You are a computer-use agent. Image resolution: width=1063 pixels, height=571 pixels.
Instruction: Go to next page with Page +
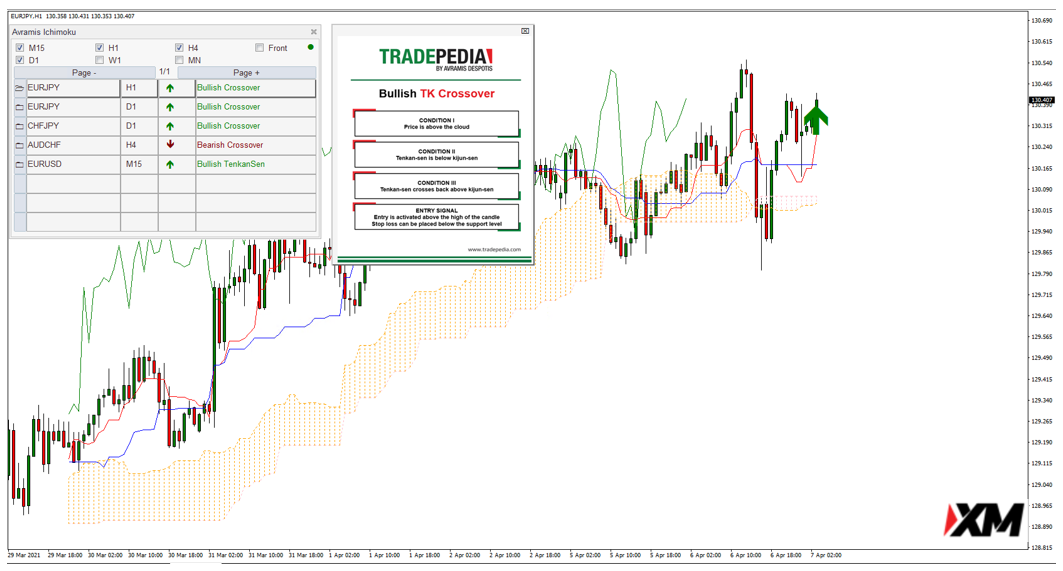pos(246,73)
